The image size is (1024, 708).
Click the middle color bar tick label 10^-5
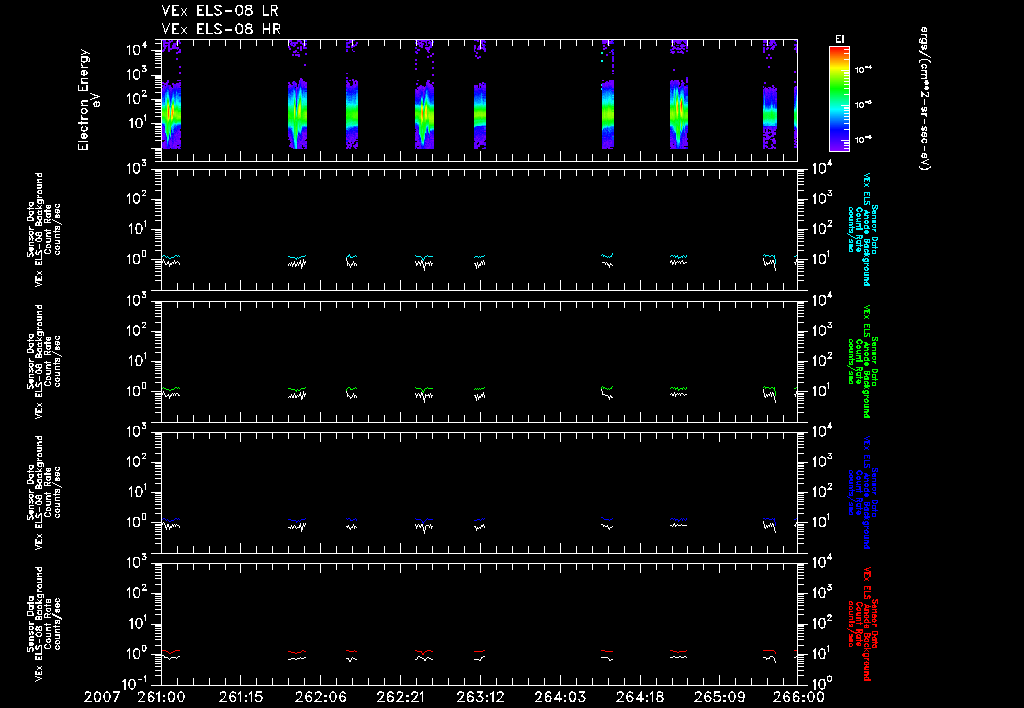pos(863,104)
